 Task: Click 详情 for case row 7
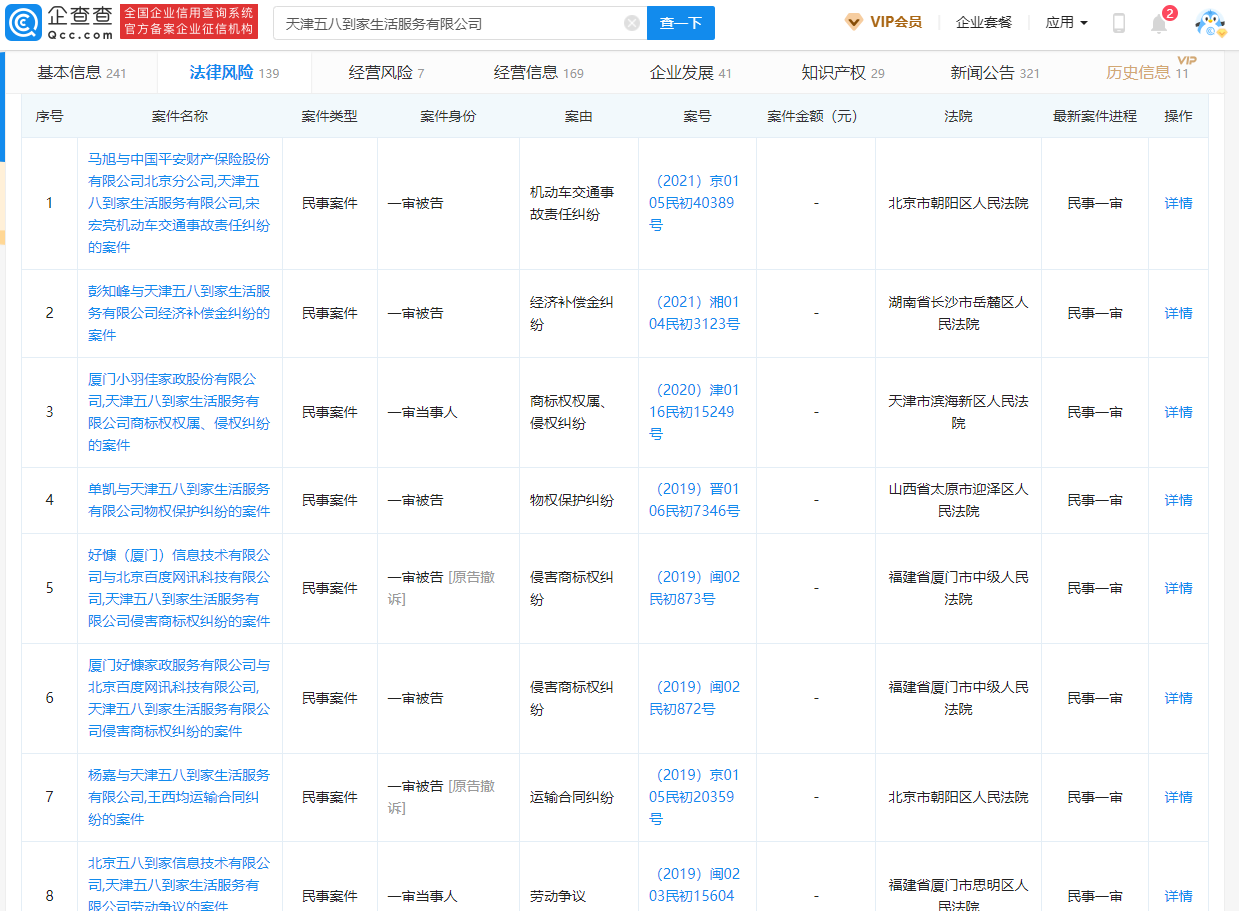pyautogui.click(x=1178, y=797)
